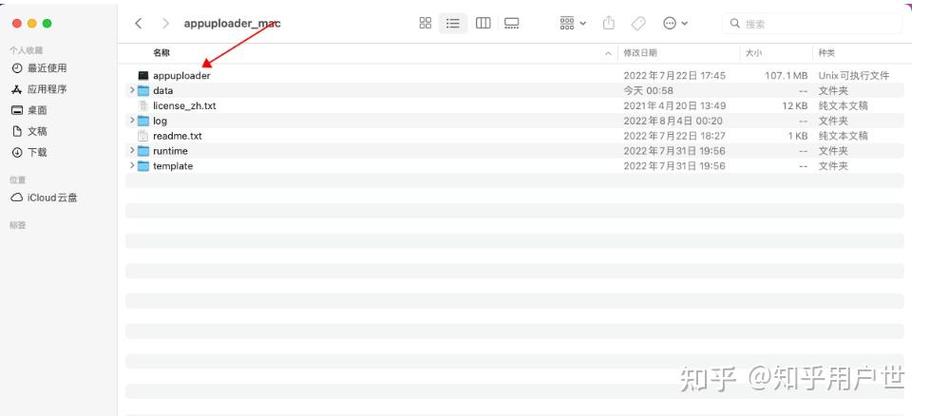The width and height of the screenshot is (929, 416).
Task: Open the Tags toolbar icon
Action: tap(638, 23)
